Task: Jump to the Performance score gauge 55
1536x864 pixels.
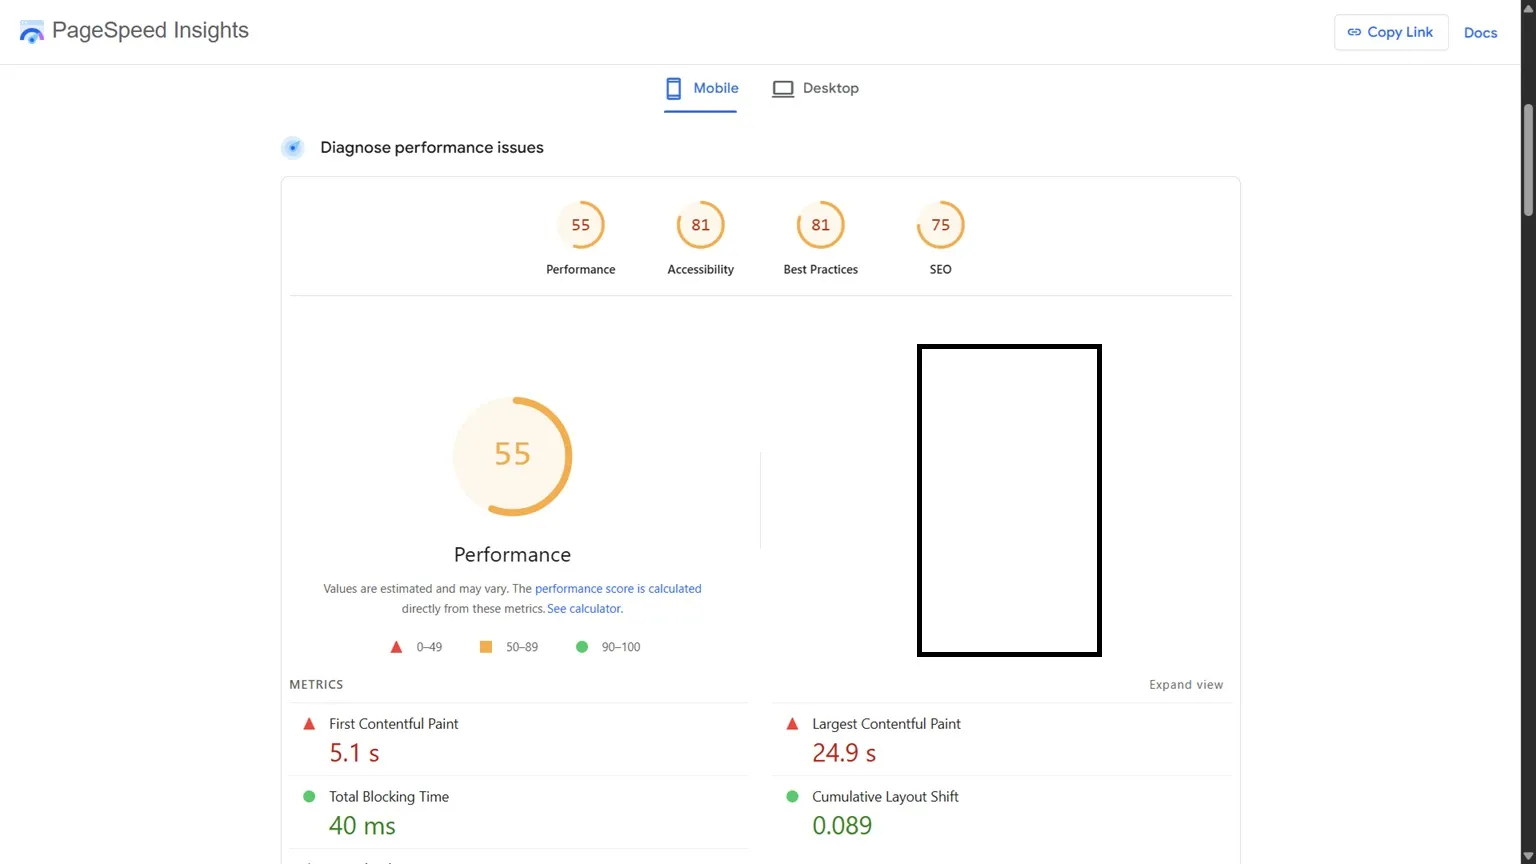Action: [x=581, y=225]
